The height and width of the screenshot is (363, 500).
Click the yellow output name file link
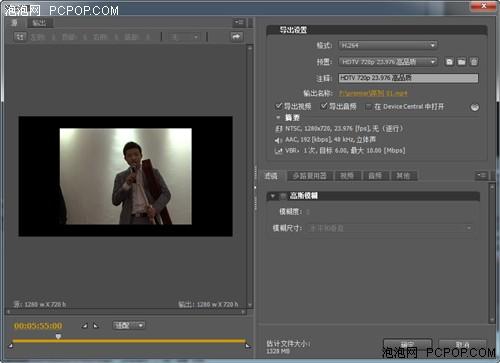point(373,93)
